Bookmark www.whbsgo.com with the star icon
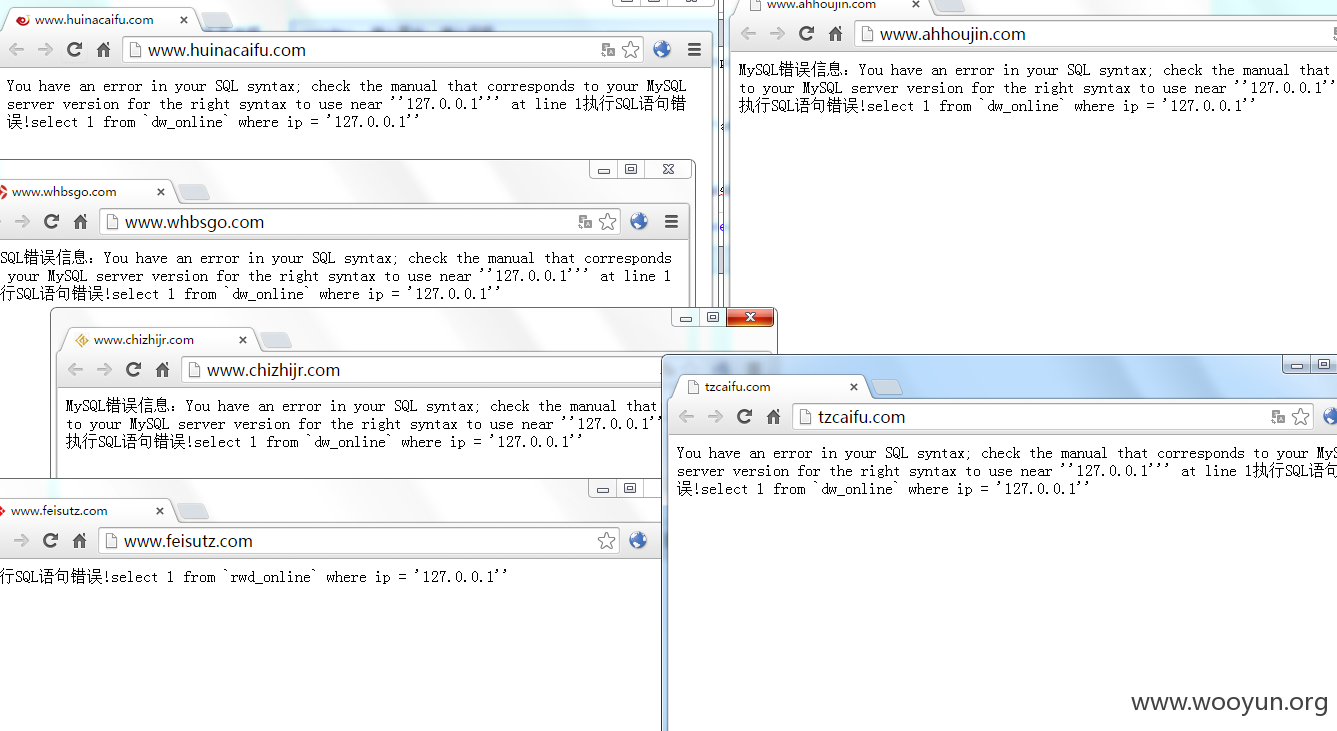The image size is (1337, 731). point(608,222)
